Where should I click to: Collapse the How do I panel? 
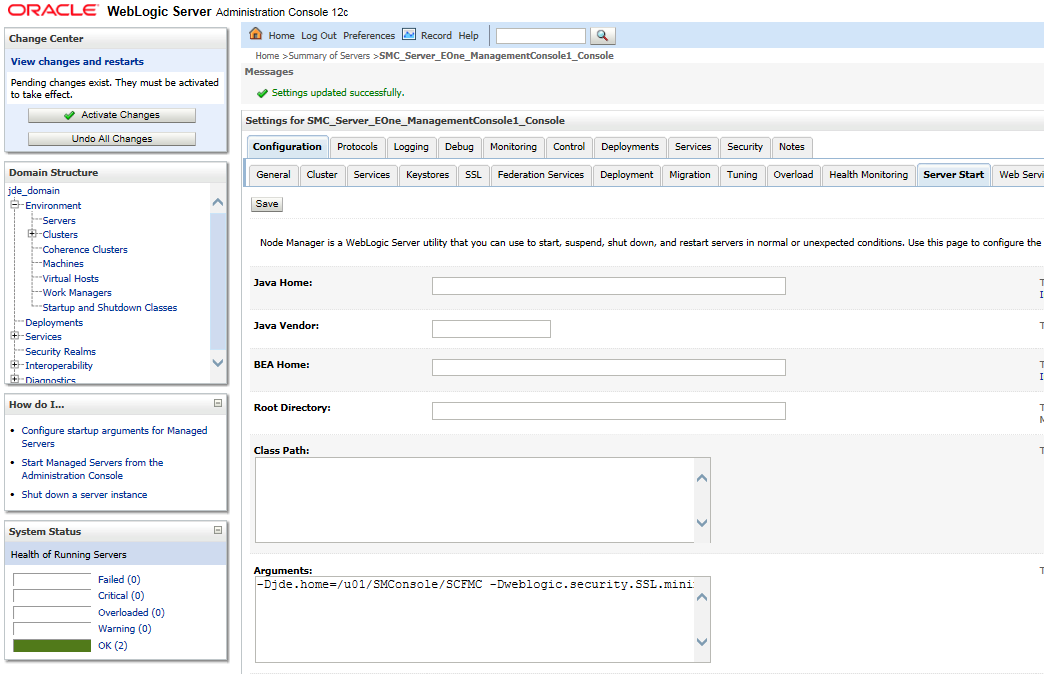(x=218, y=404)
